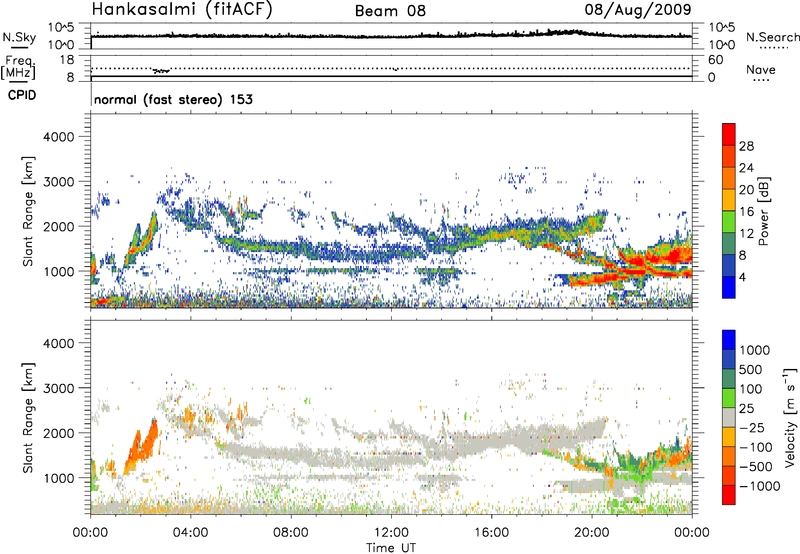800x554 pixels.
Task: Click 'Slant Range [km]' label of power panel
Action: 29,211
